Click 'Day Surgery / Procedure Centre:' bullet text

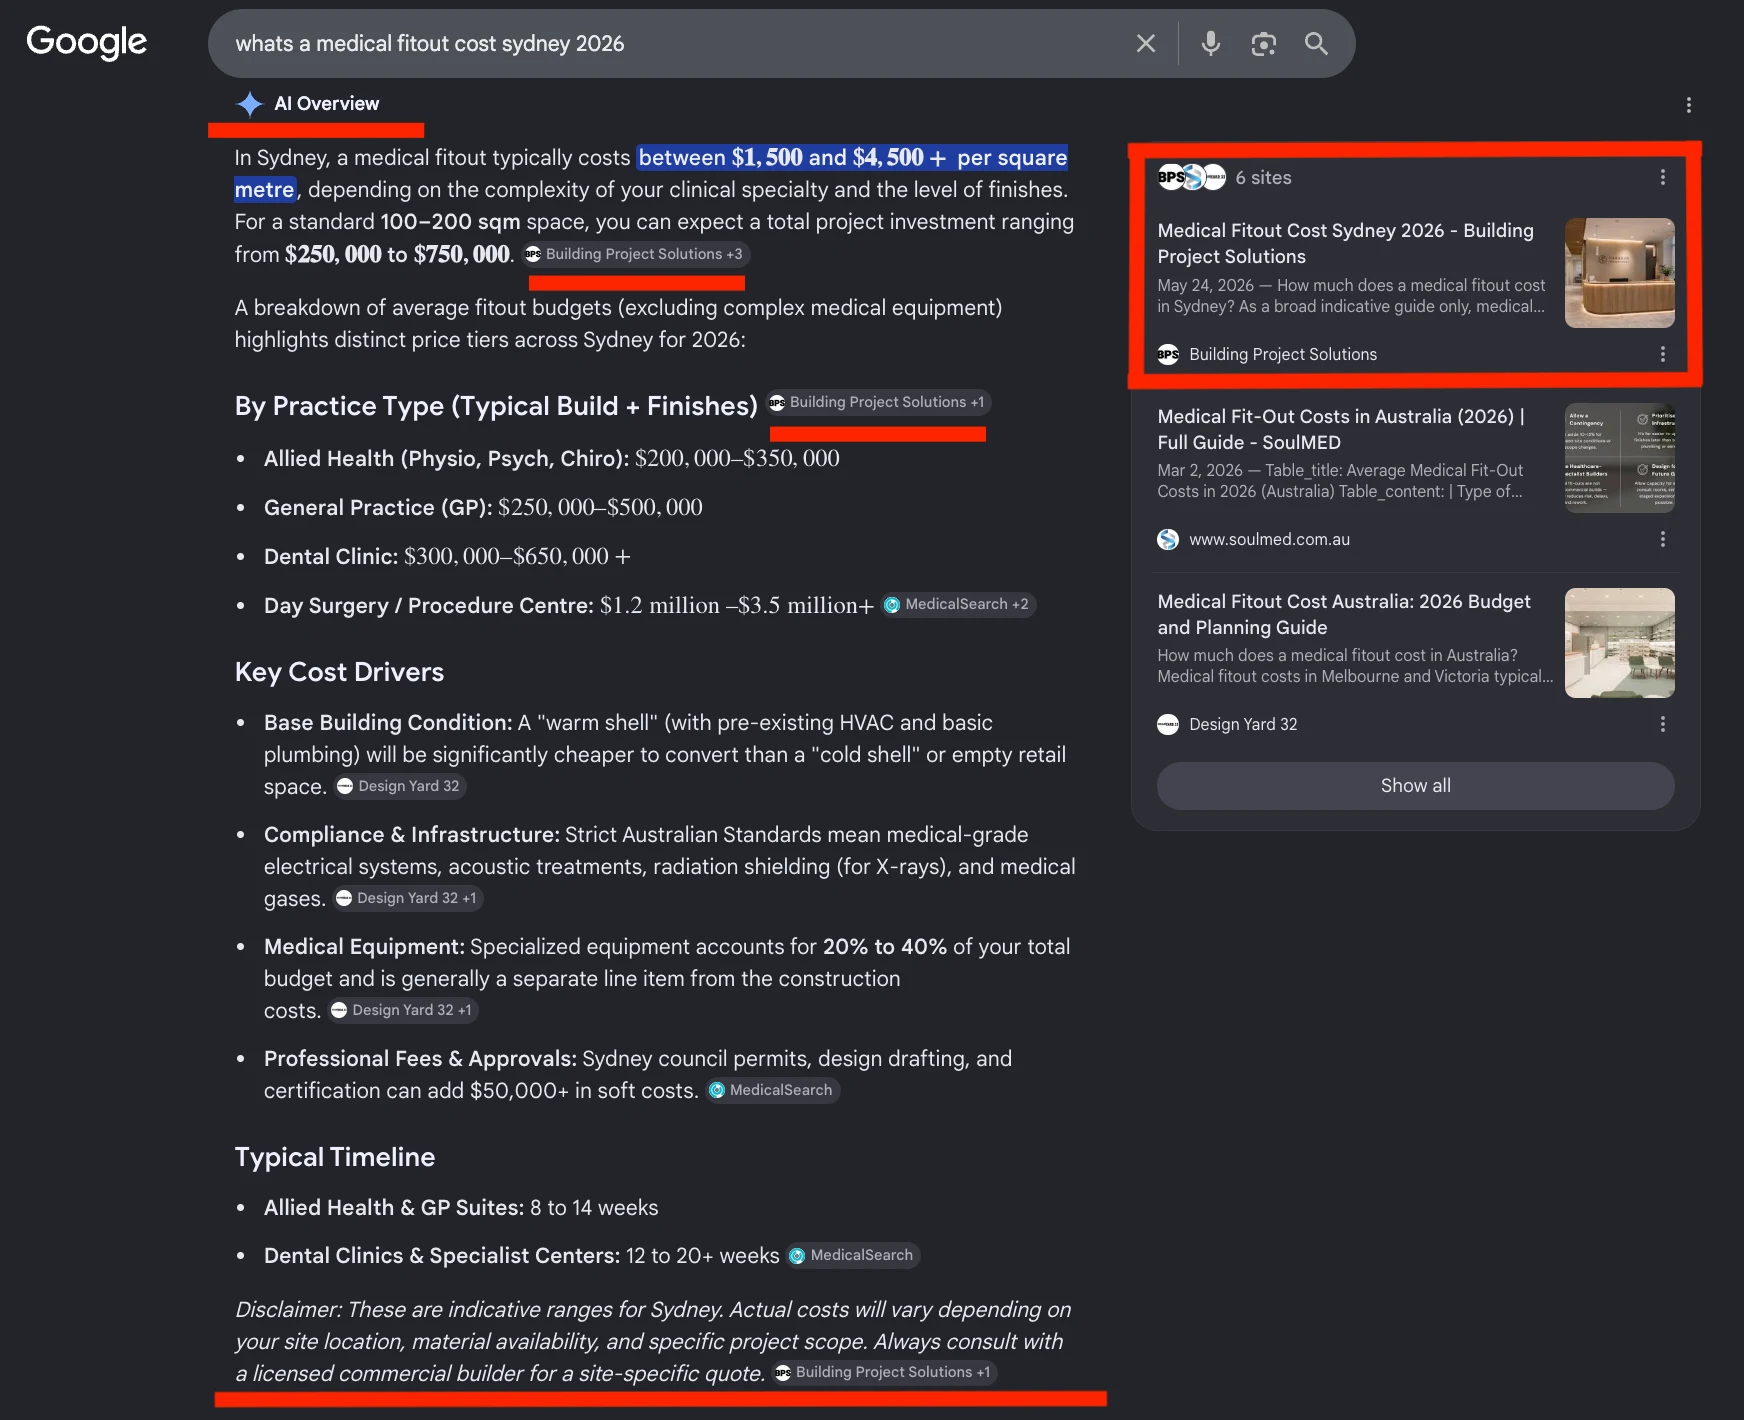(429, 606)
